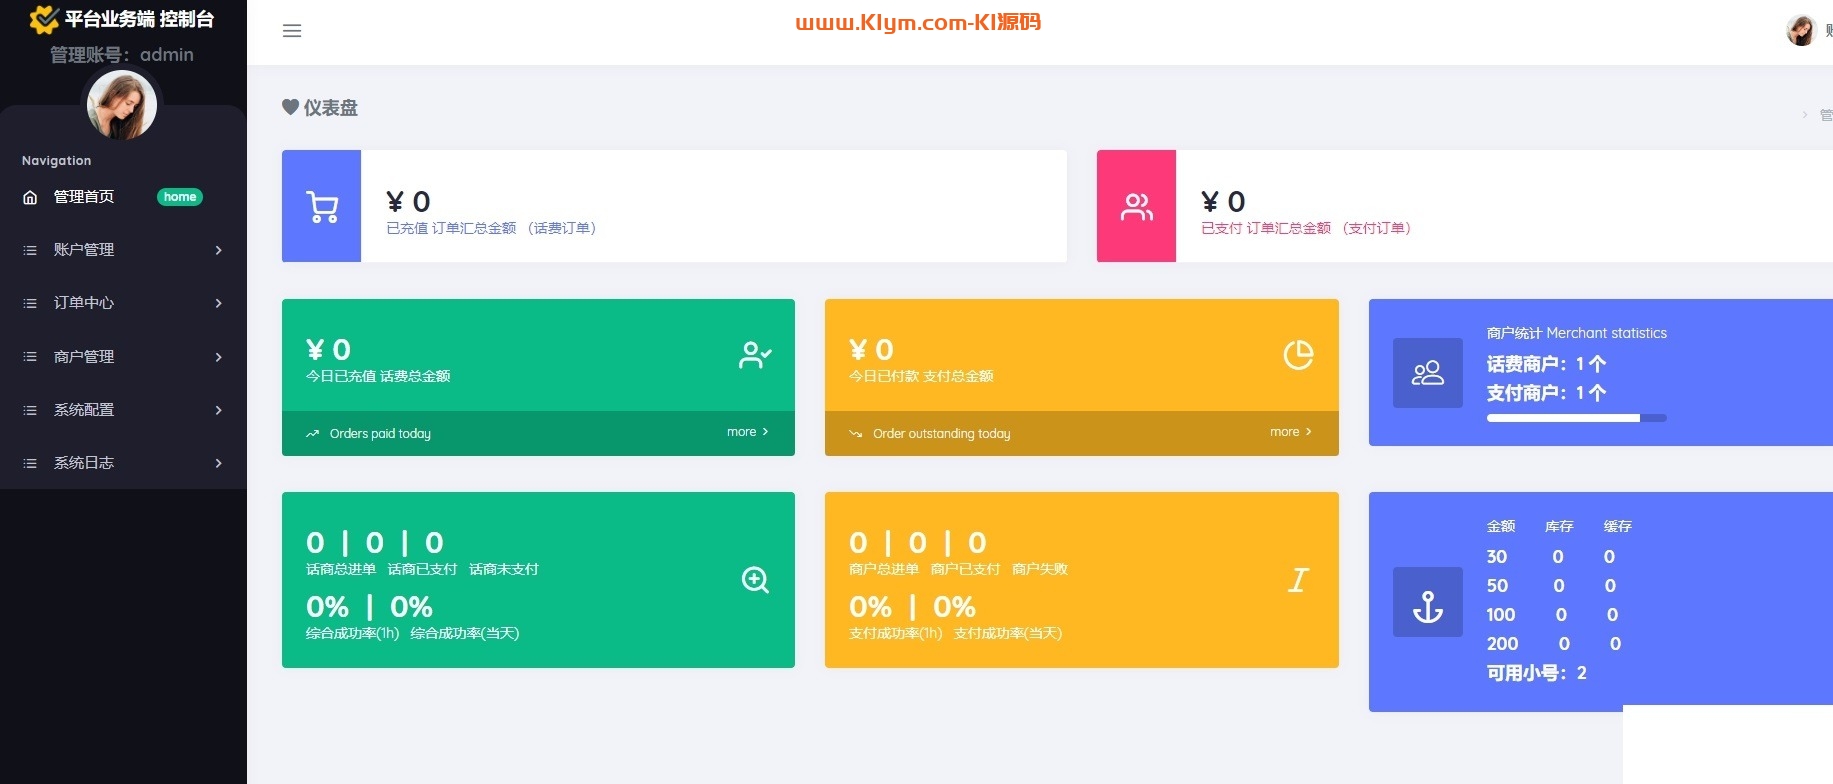Expand the 订单中心 submenu arrow
1833x784 pixels.
click(x=218, y=303)
